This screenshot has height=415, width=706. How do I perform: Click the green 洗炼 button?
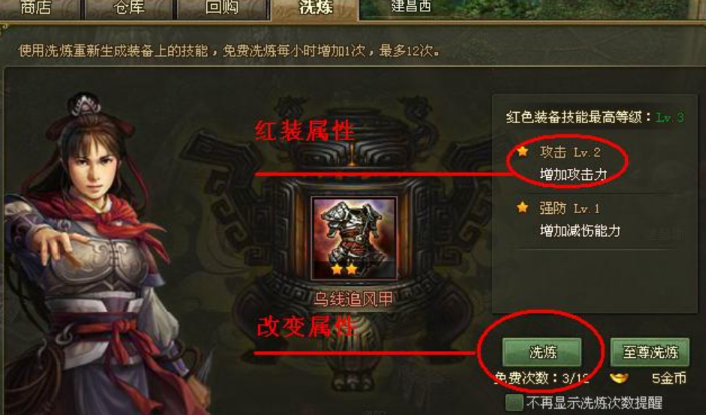(542, 352)
